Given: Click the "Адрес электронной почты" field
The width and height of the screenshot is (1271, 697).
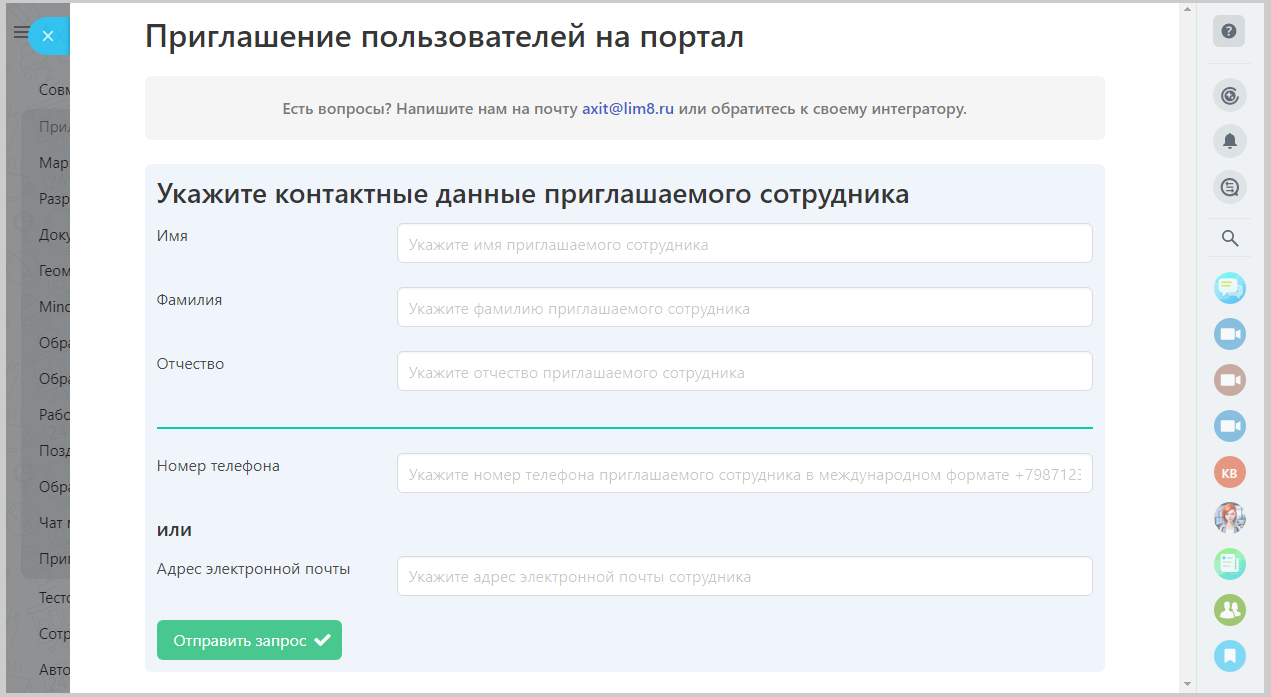Looking at the screenshot, I should [744, 576].
